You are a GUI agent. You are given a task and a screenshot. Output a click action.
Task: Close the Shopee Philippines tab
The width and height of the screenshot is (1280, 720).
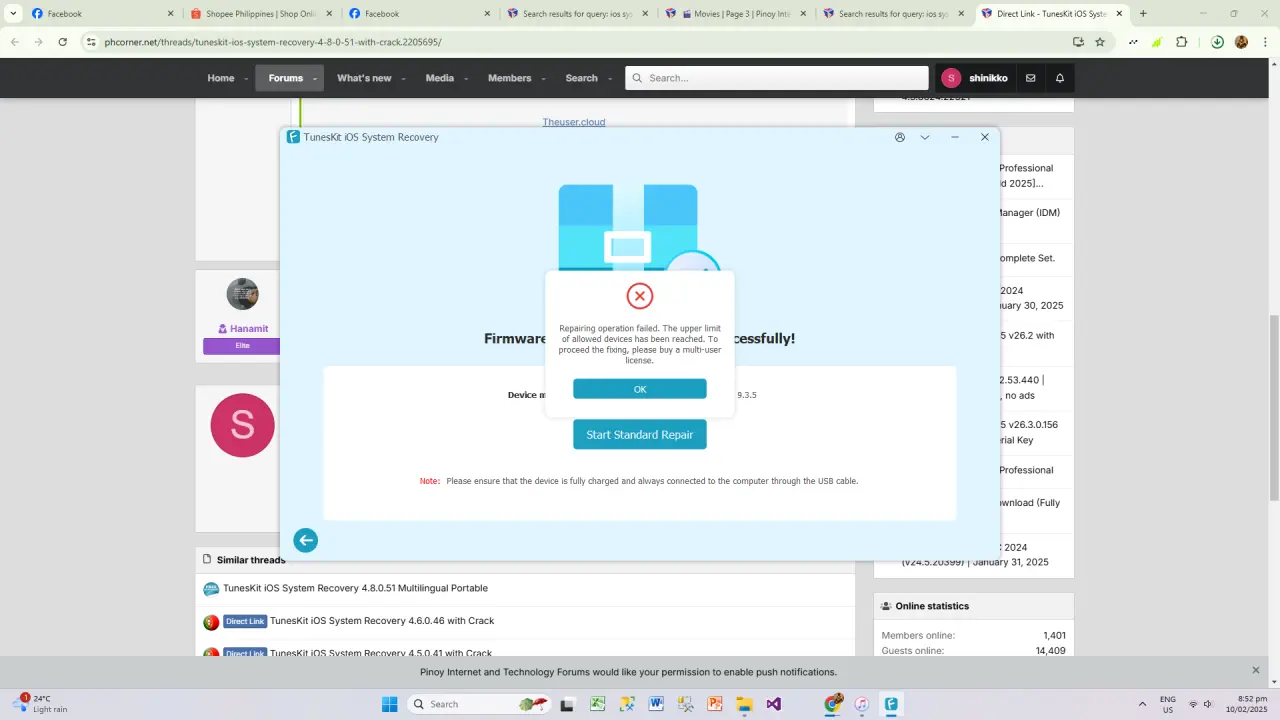tap(328, 14)
